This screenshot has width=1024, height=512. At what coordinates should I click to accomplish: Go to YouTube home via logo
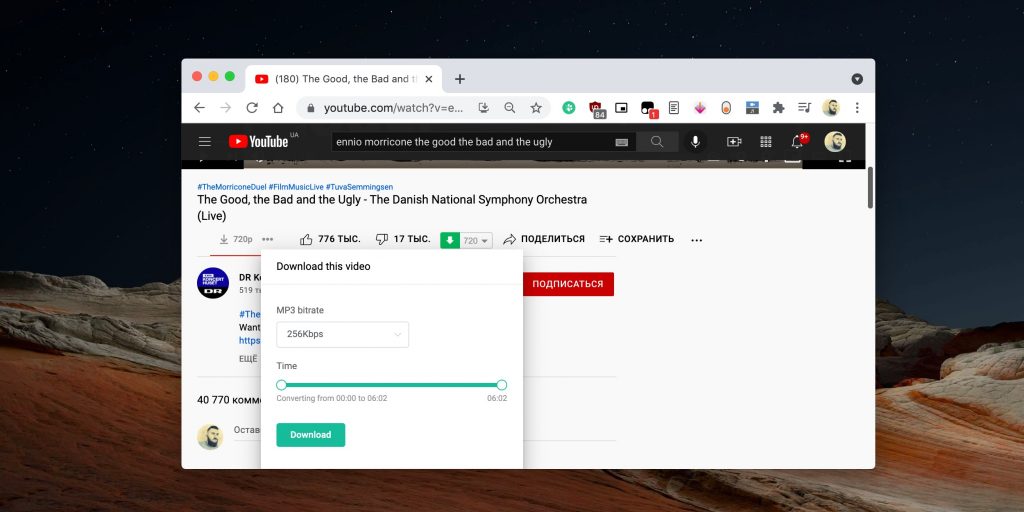(x=259, y=141)
